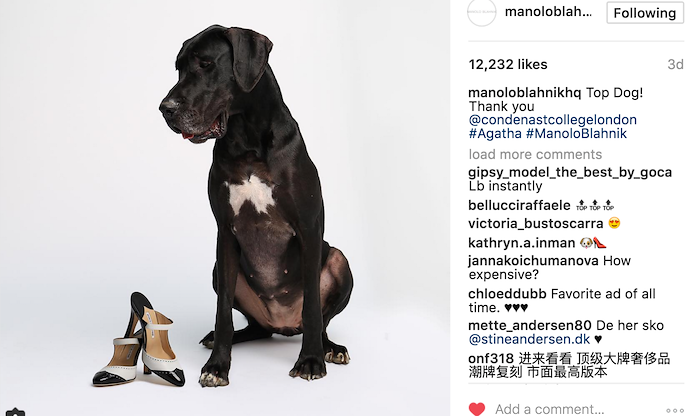Open manoloblah... username in header
The image size is (700, 416).
(548, 12)
